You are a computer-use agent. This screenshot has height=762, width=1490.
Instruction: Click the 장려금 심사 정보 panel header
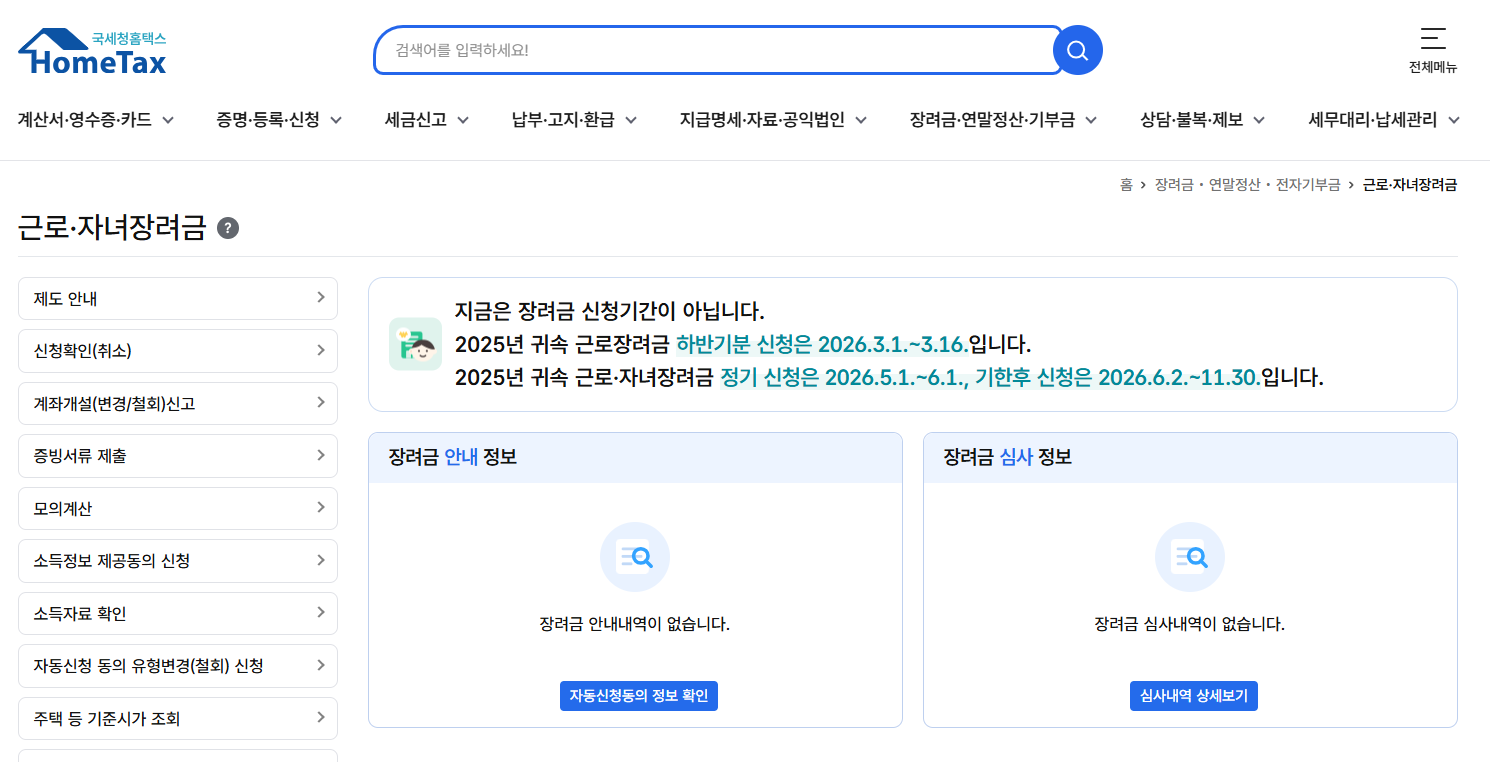[x=1190, y=458]
